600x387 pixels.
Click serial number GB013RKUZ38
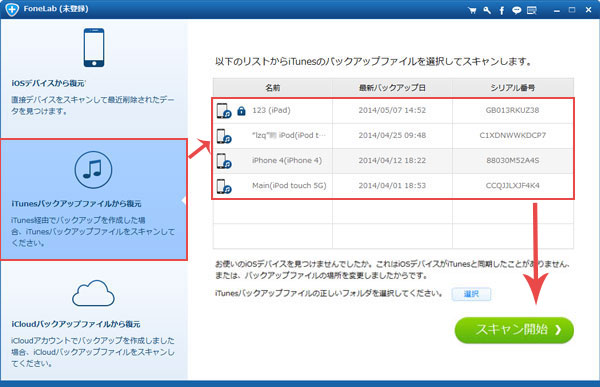click(512, 110)
